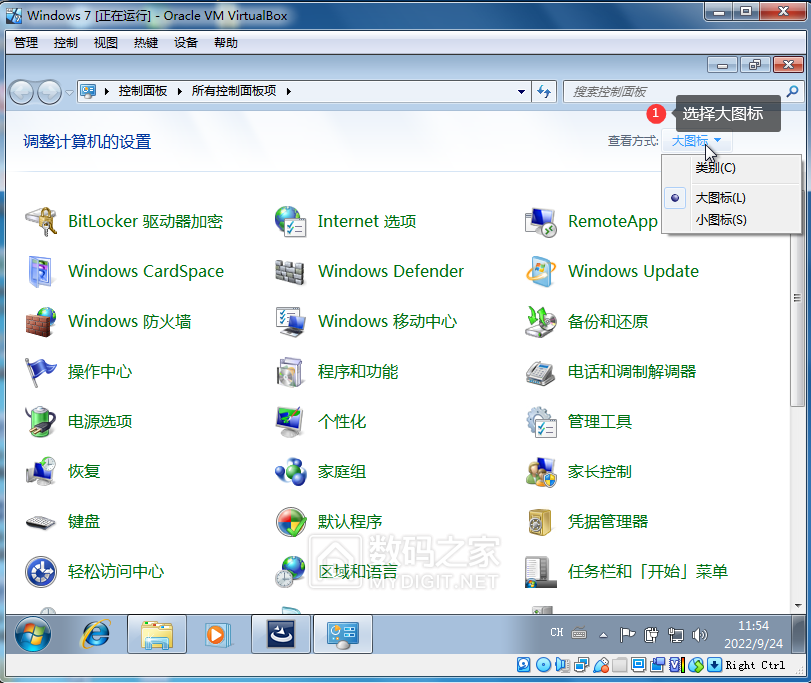Click the back navigation button
The width and height of the screenshot is (811, 683).
tap(21, 93)
